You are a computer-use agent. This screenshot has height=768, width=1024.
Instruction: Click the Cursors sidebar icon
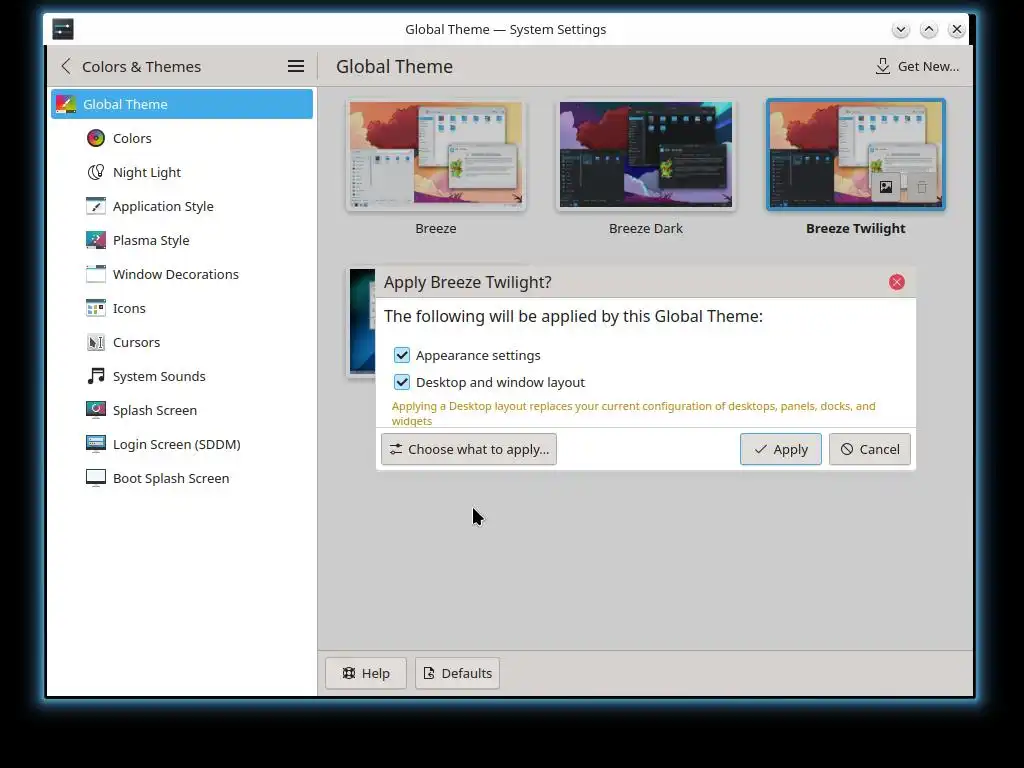pyautogui.click(x=96, y=342)
